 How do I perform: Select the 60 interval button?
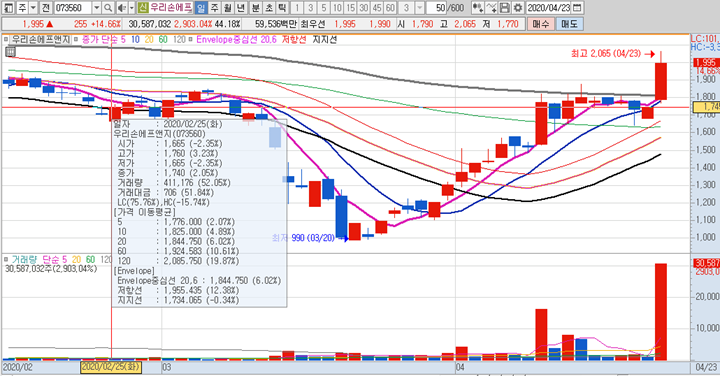pyautogui.click(x=390, y=8)
